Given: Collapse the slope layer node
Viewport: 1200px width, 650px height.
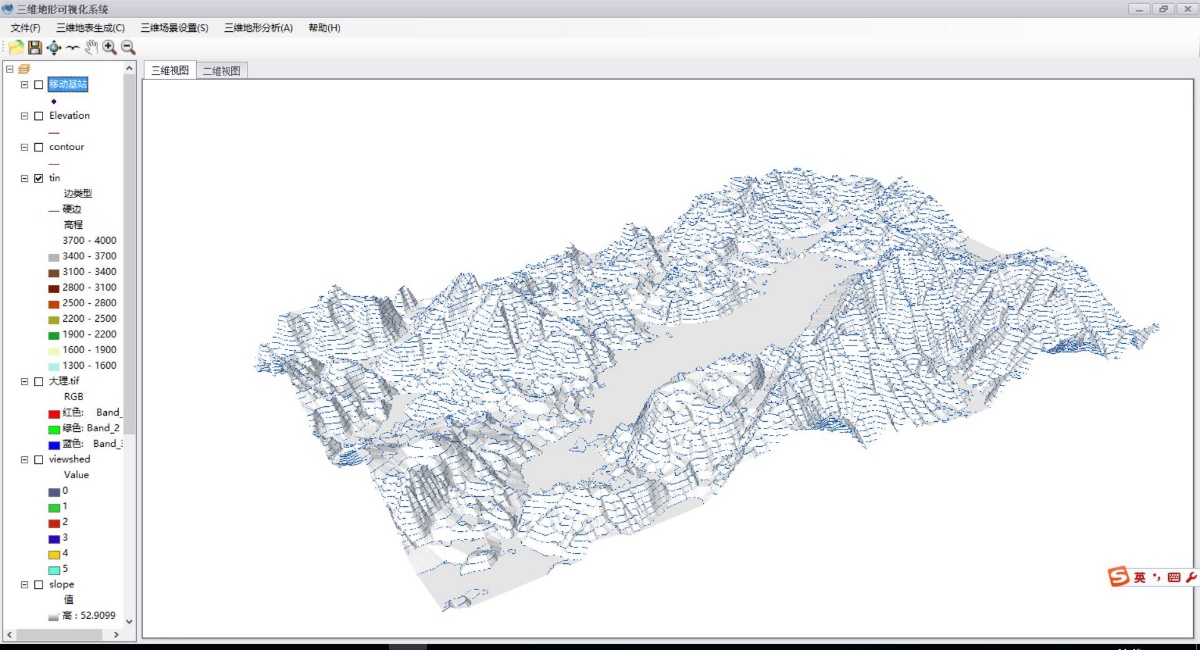Looking at the screenshot, I should (x=25, y=585).
